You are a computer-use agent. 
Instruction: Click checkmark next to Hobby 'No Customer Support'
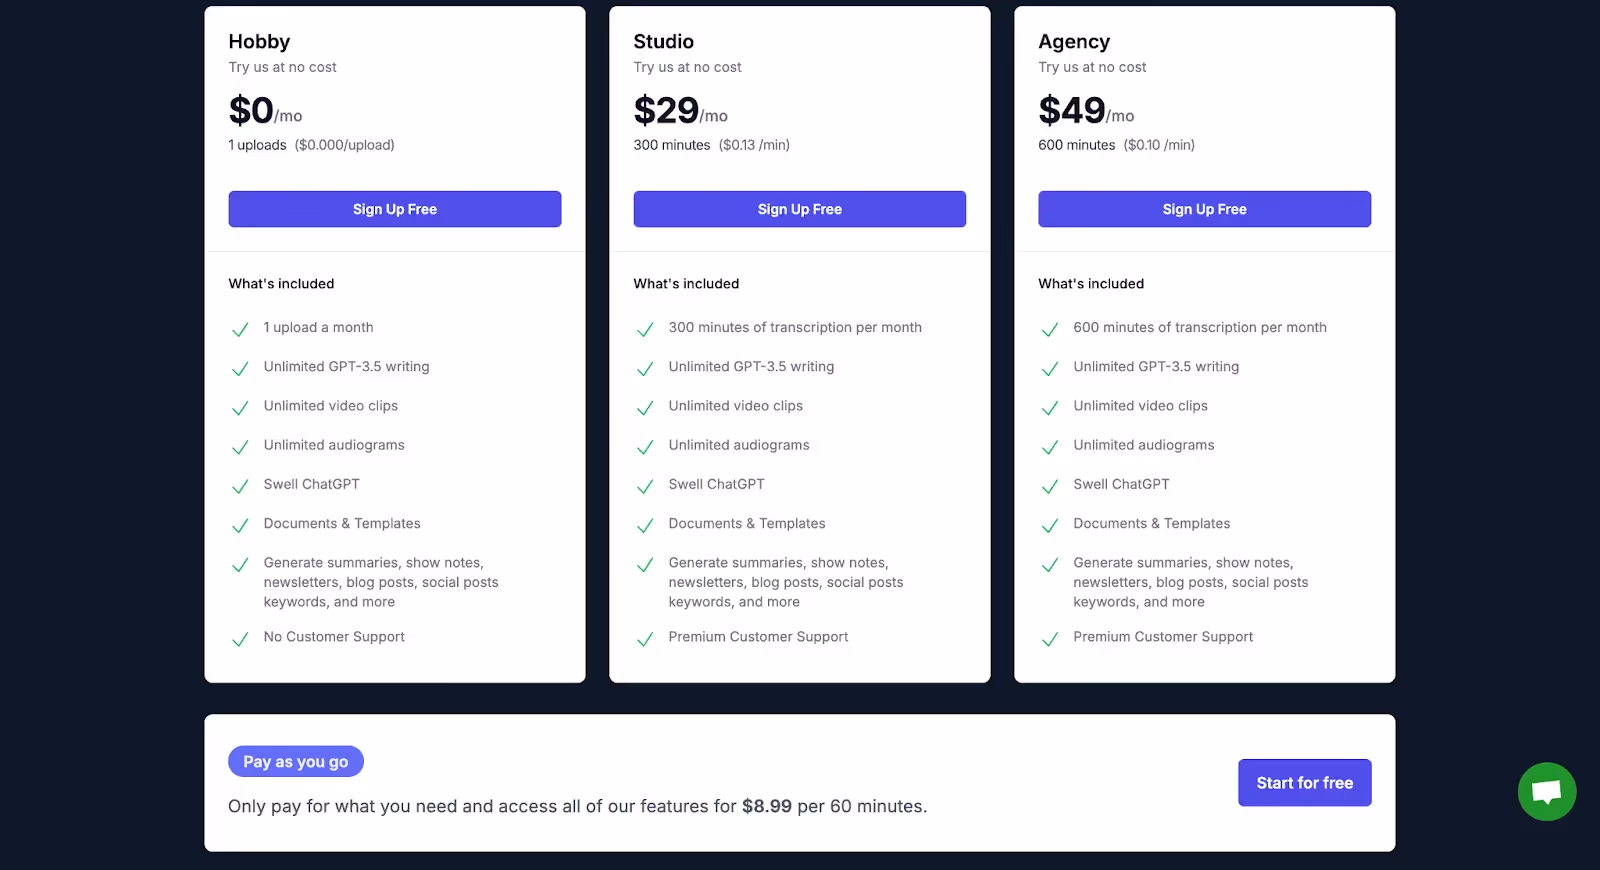coord(240,639)
